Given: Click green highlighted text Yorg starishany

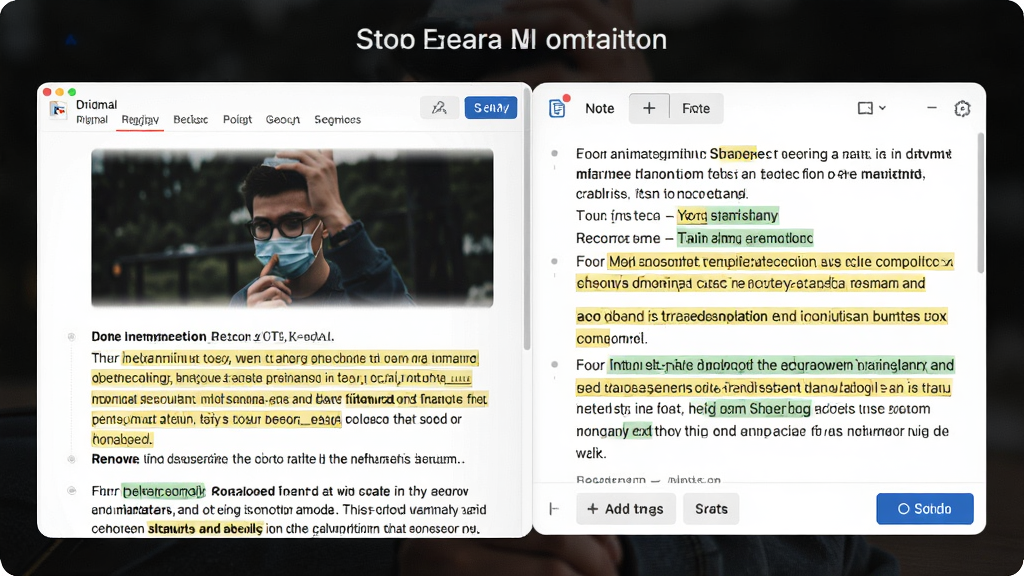Looking at the screenshot, I should 728,216.
